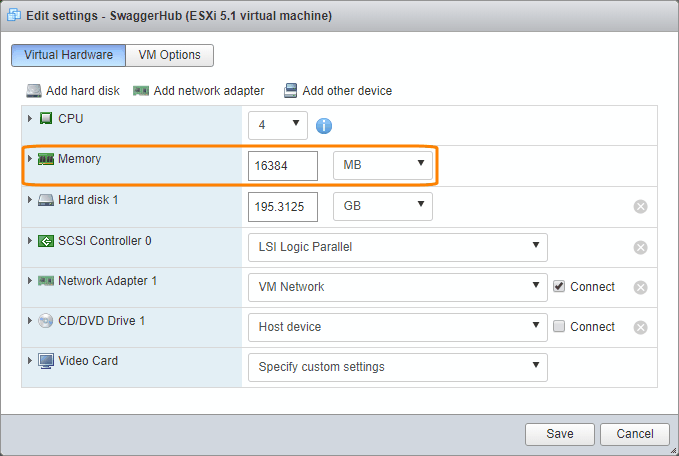Viewport: 679px width, 456px height.
Task: Click the Save button
Action: tap(559, 434)
